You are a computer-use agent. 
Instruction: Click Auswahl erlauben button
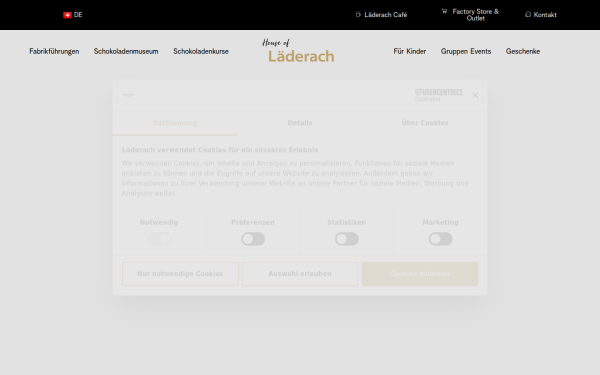click(x=300, y=274)
